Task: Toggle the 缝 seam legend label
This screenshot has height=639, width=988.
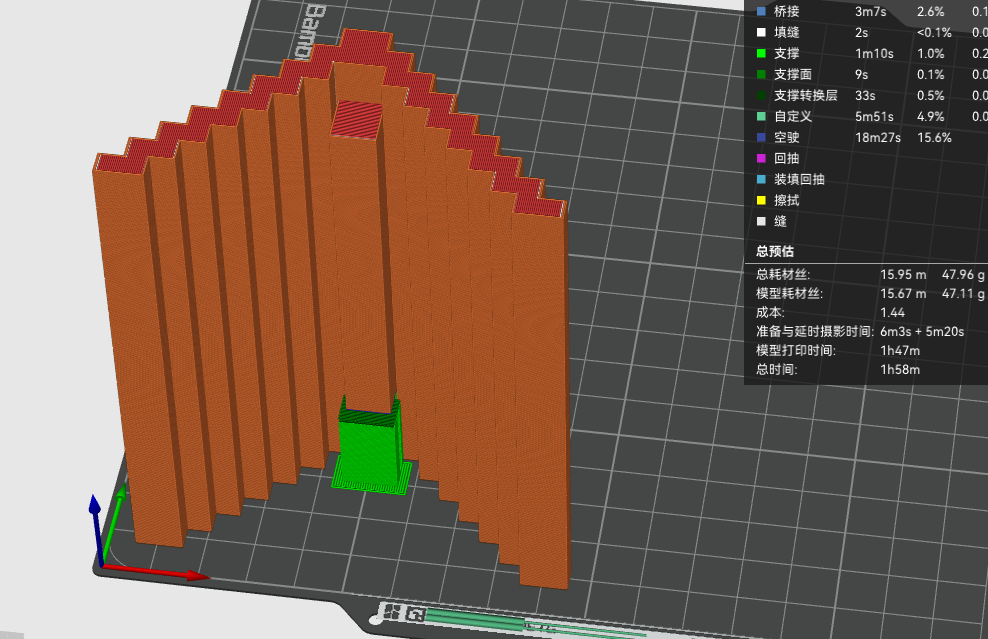Action: point(780,221)
